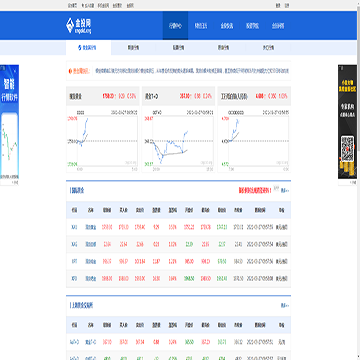Switch to the 股票行情 sub-tab
360x360 pixels.
pos(178,48)
